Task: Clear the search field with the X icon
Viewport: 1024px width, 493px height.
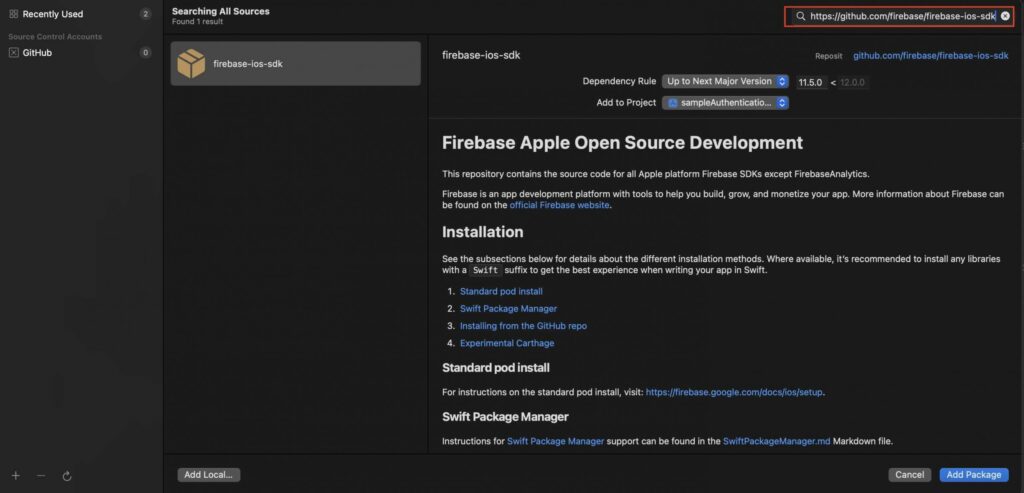Action: 1005,16
